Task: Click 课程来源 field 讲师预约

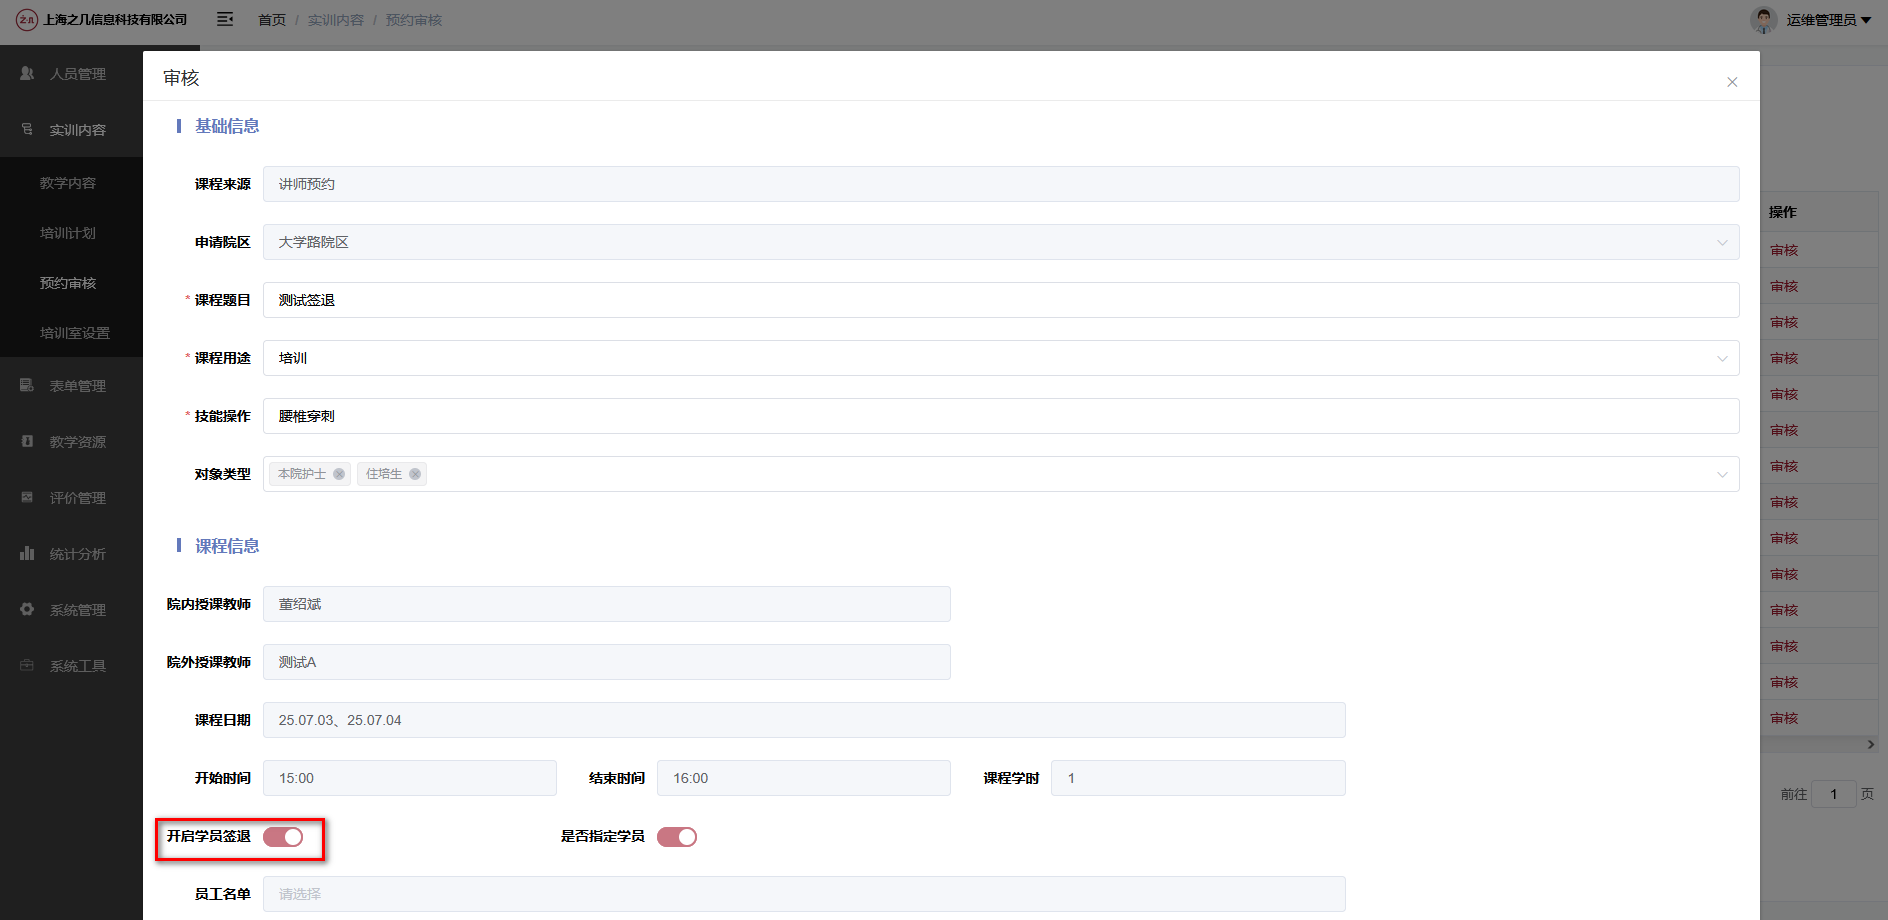Action: [1001, 184]
